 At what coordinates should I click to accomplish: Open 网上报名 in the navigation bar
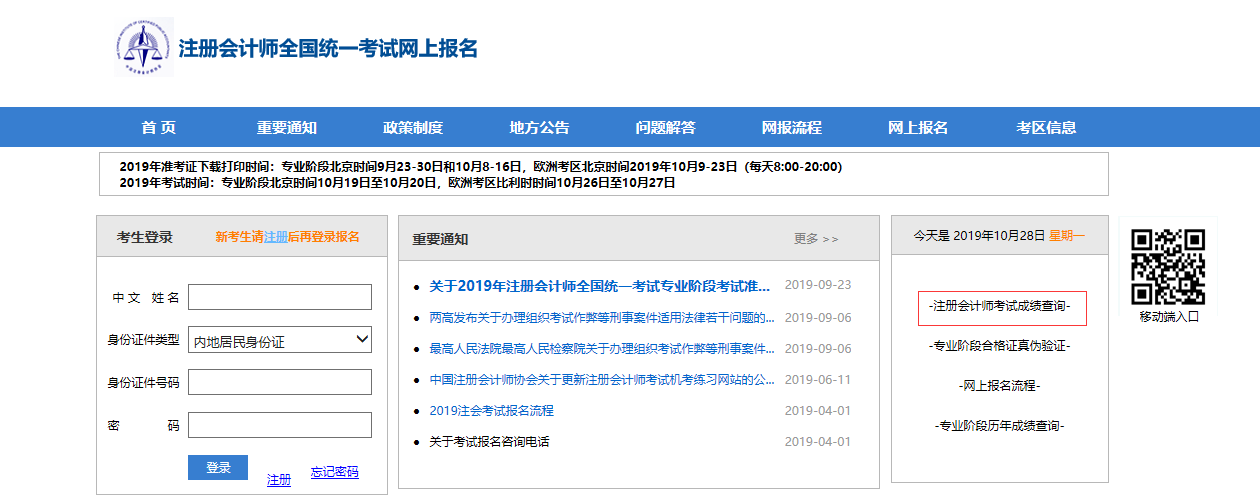click(x=917, y=127)
